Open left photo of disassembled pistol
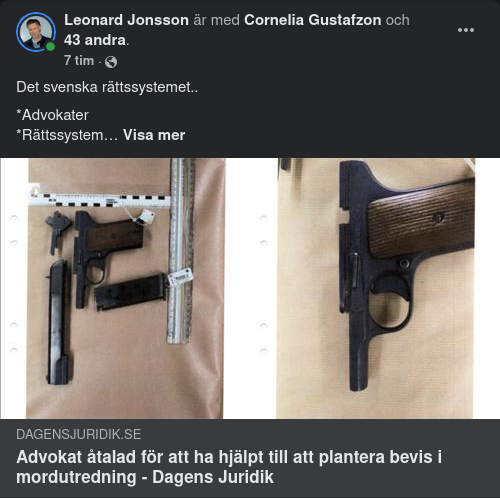 pos(125,288)
